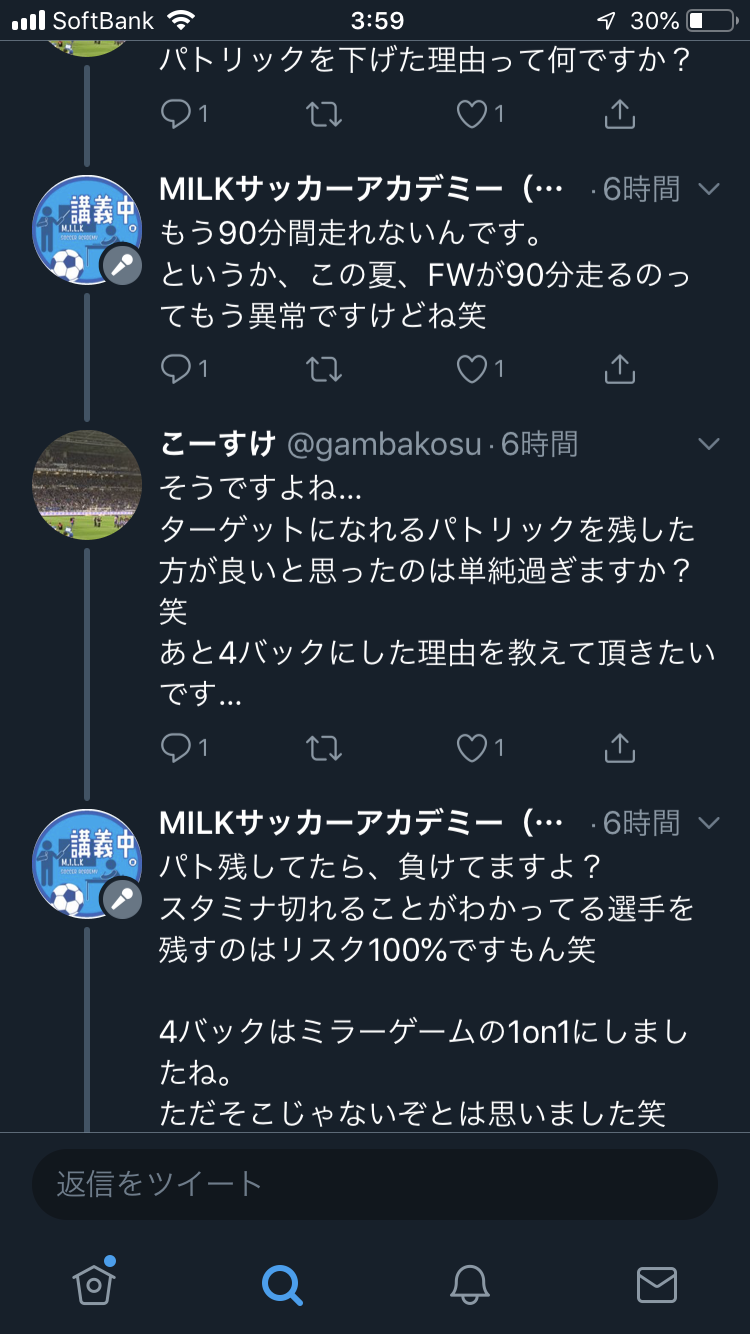Open @gambakosu profile link
Screen dimensions: 750x1334
click(x=384, y=444)
